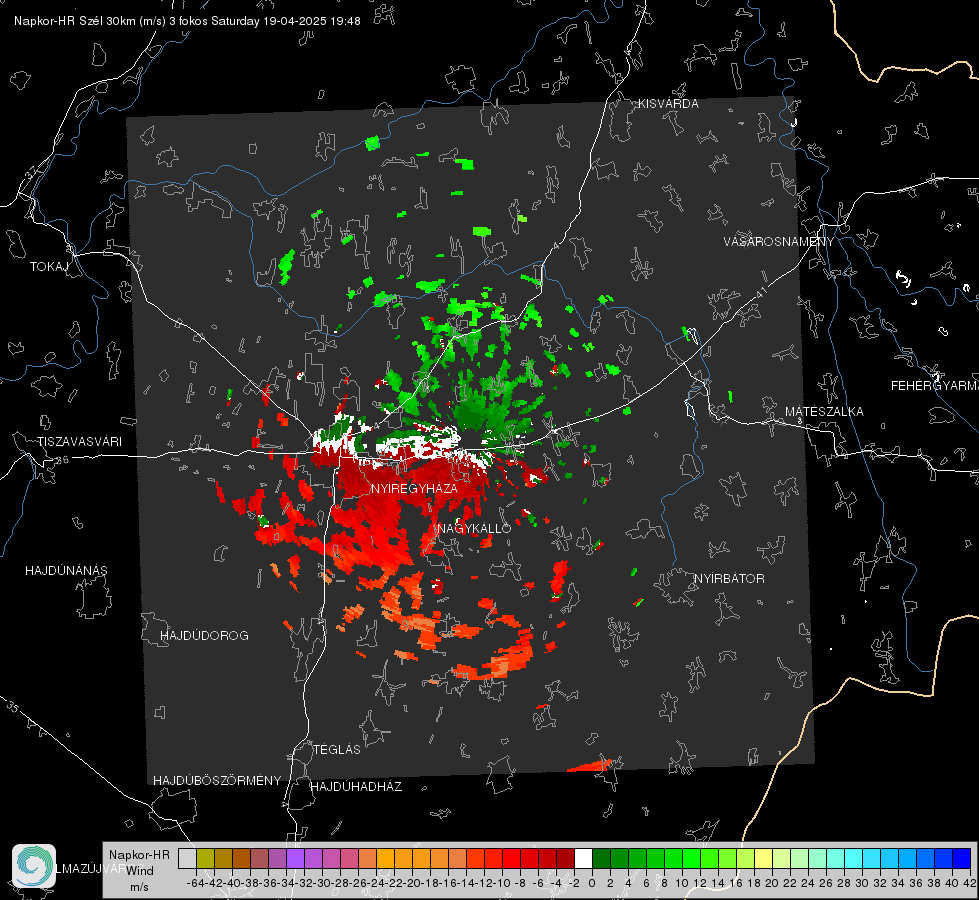
Task: Click the road number 41 marker
Action: point(760,292)
